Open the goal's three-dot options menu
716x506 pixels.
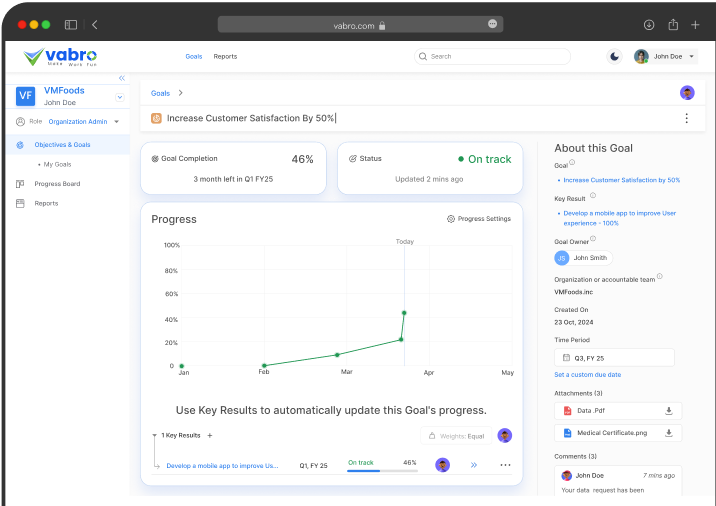pos(686,118)
